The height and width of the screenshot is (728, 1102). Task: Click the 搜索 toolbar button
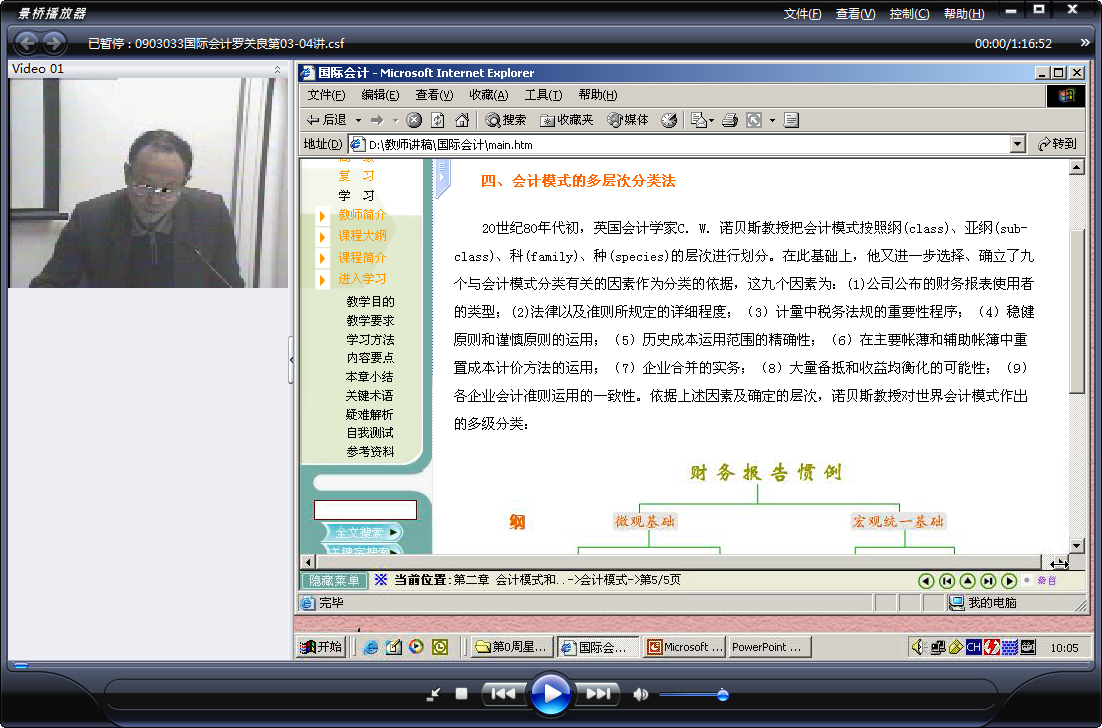coord(505,120)
